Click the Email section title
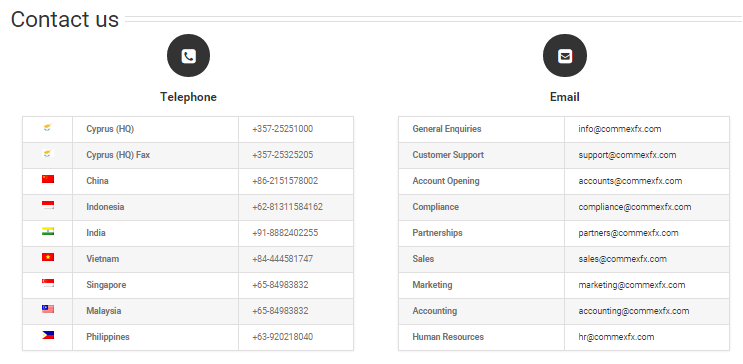Viewport: 743px width, 364px height. coord(564,97)
